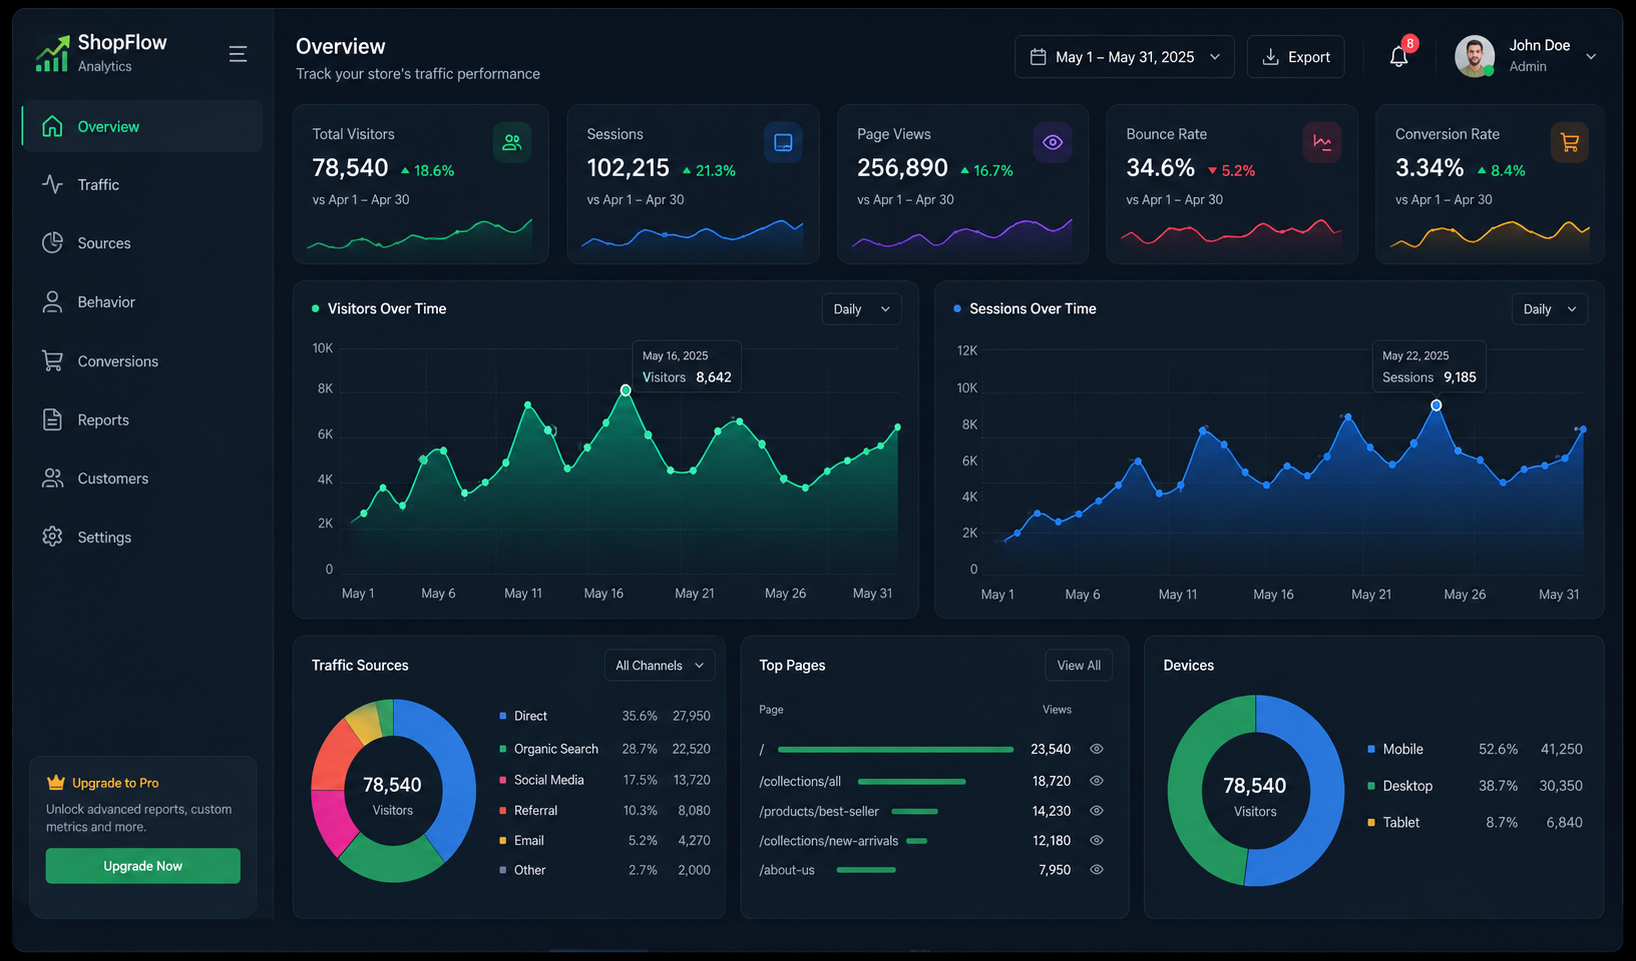Open the notifications bell

tap(1399, 56)
